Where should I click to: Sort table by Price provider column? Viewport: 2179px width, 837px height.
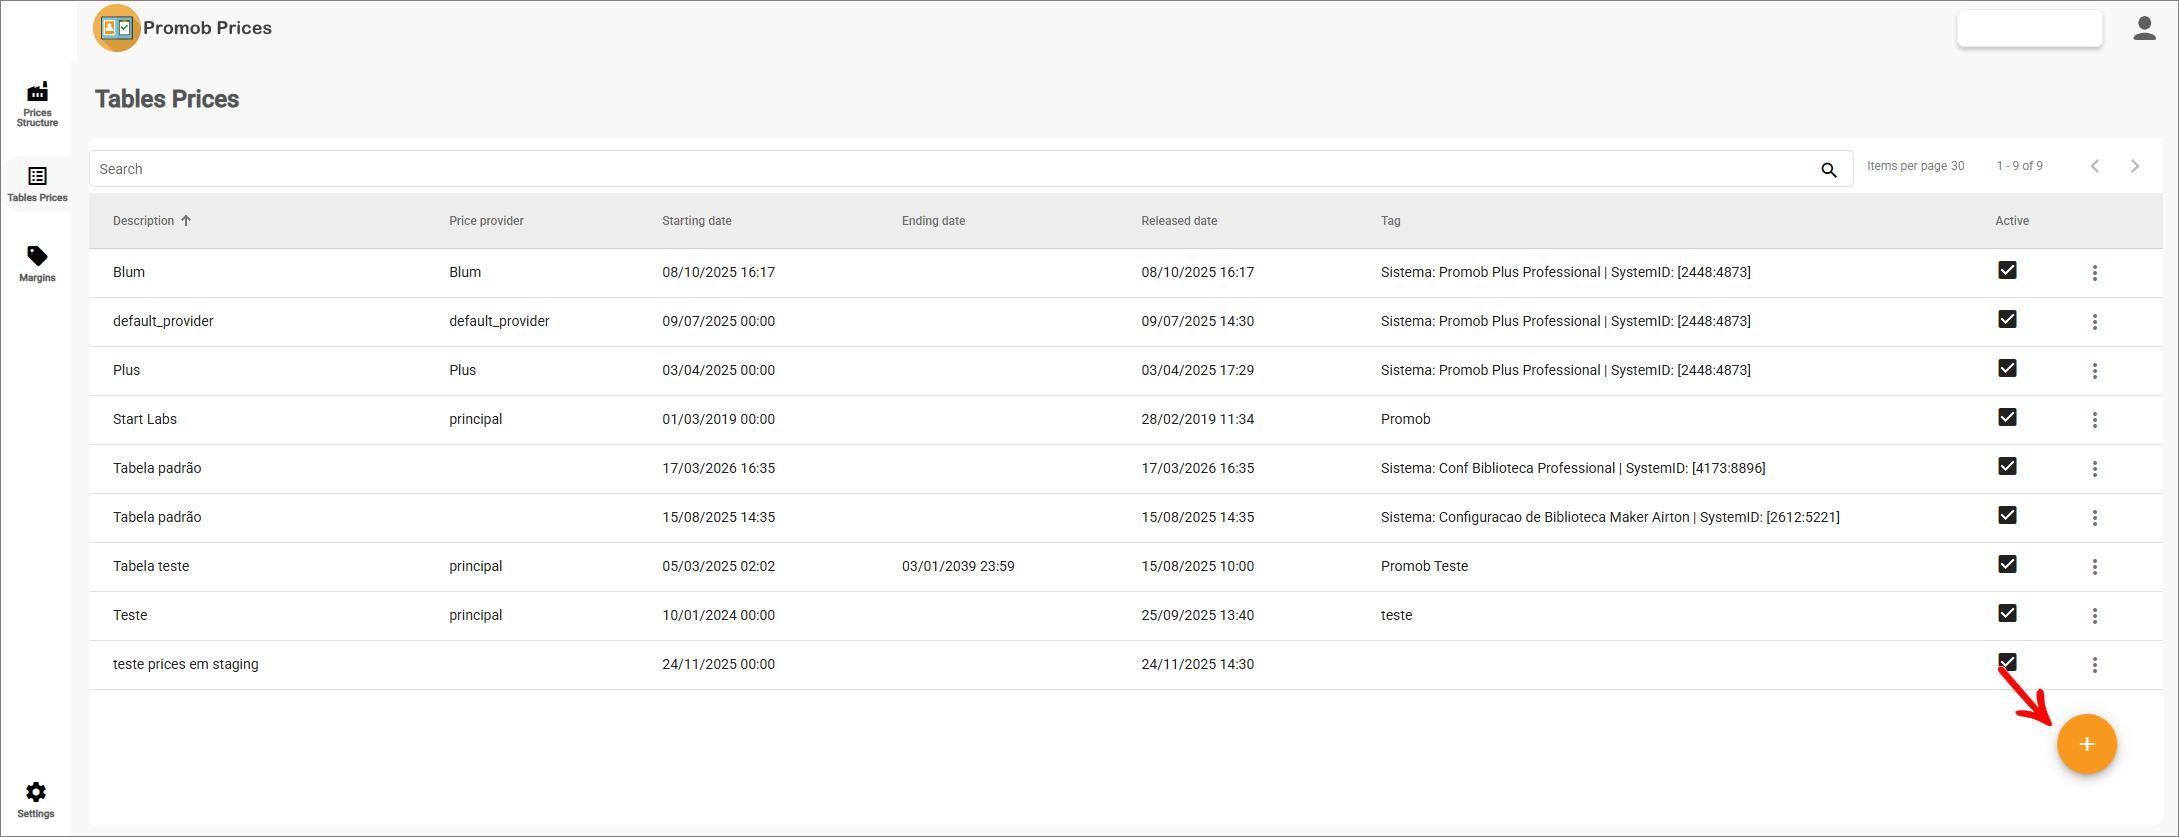[x=486, y=221]
